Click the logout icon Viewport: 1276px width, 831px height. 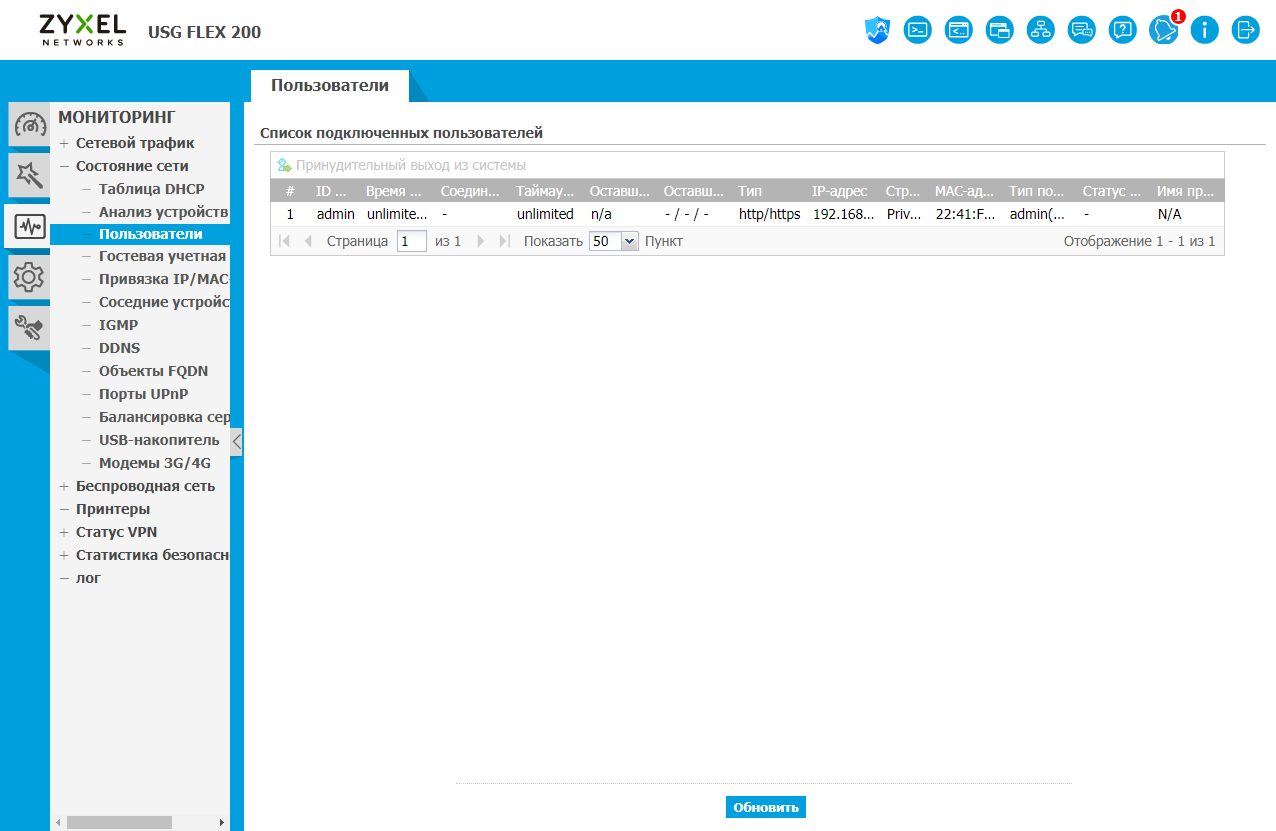(1246, 30)
